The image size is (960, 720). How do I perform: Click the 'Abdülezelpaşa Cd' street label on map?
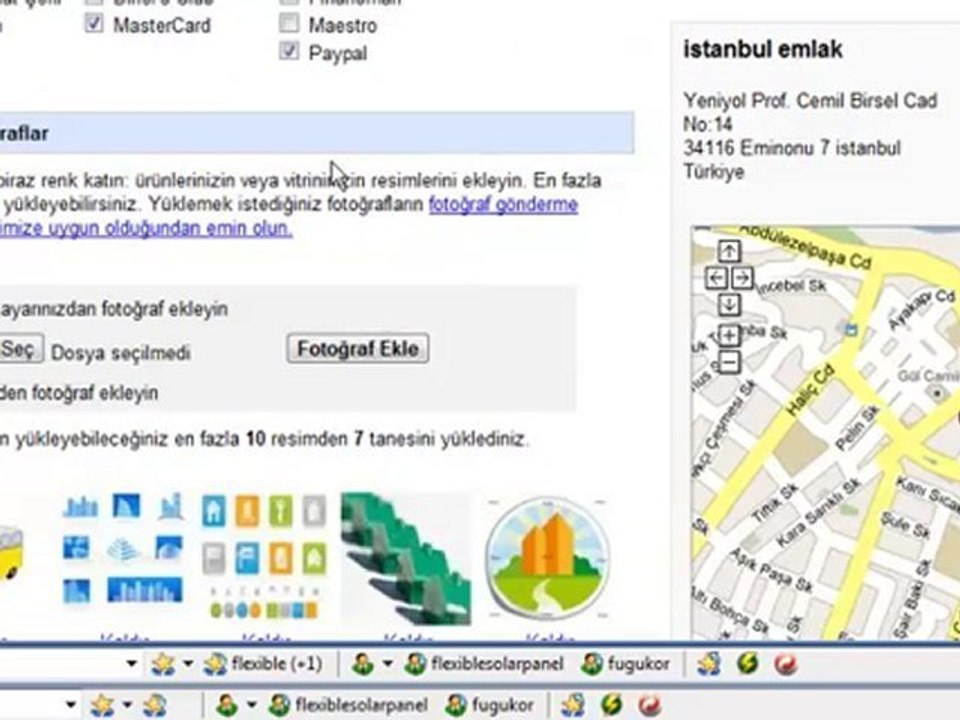point(804,246)
